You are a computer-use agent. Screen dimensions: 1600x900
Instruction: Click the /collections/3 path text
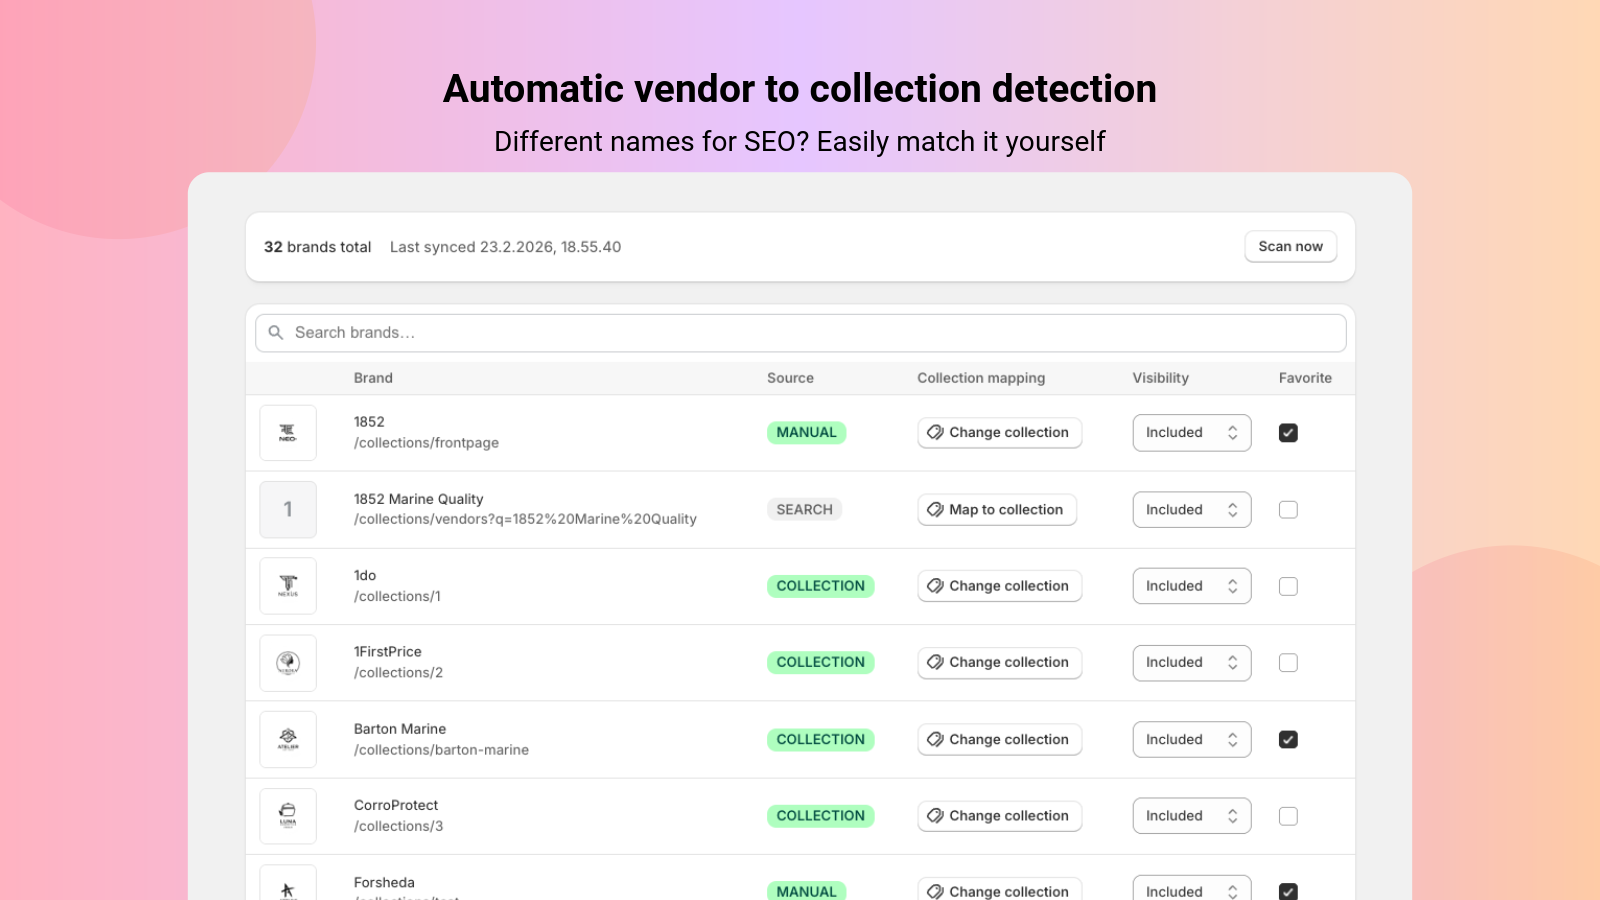398,826
